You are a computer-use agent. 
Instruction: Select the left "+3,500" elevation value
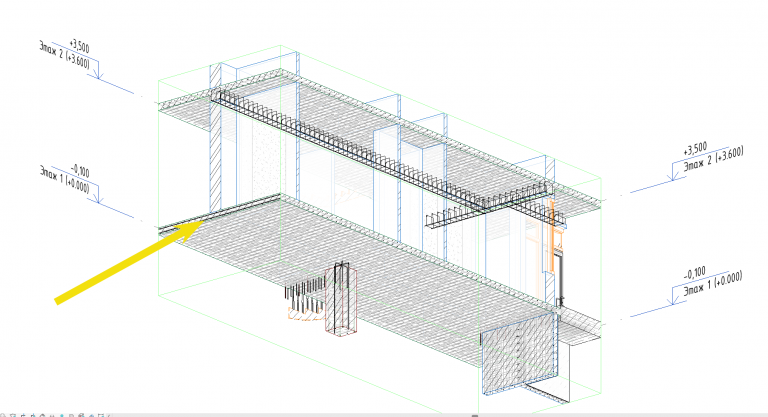click(79, 47)
